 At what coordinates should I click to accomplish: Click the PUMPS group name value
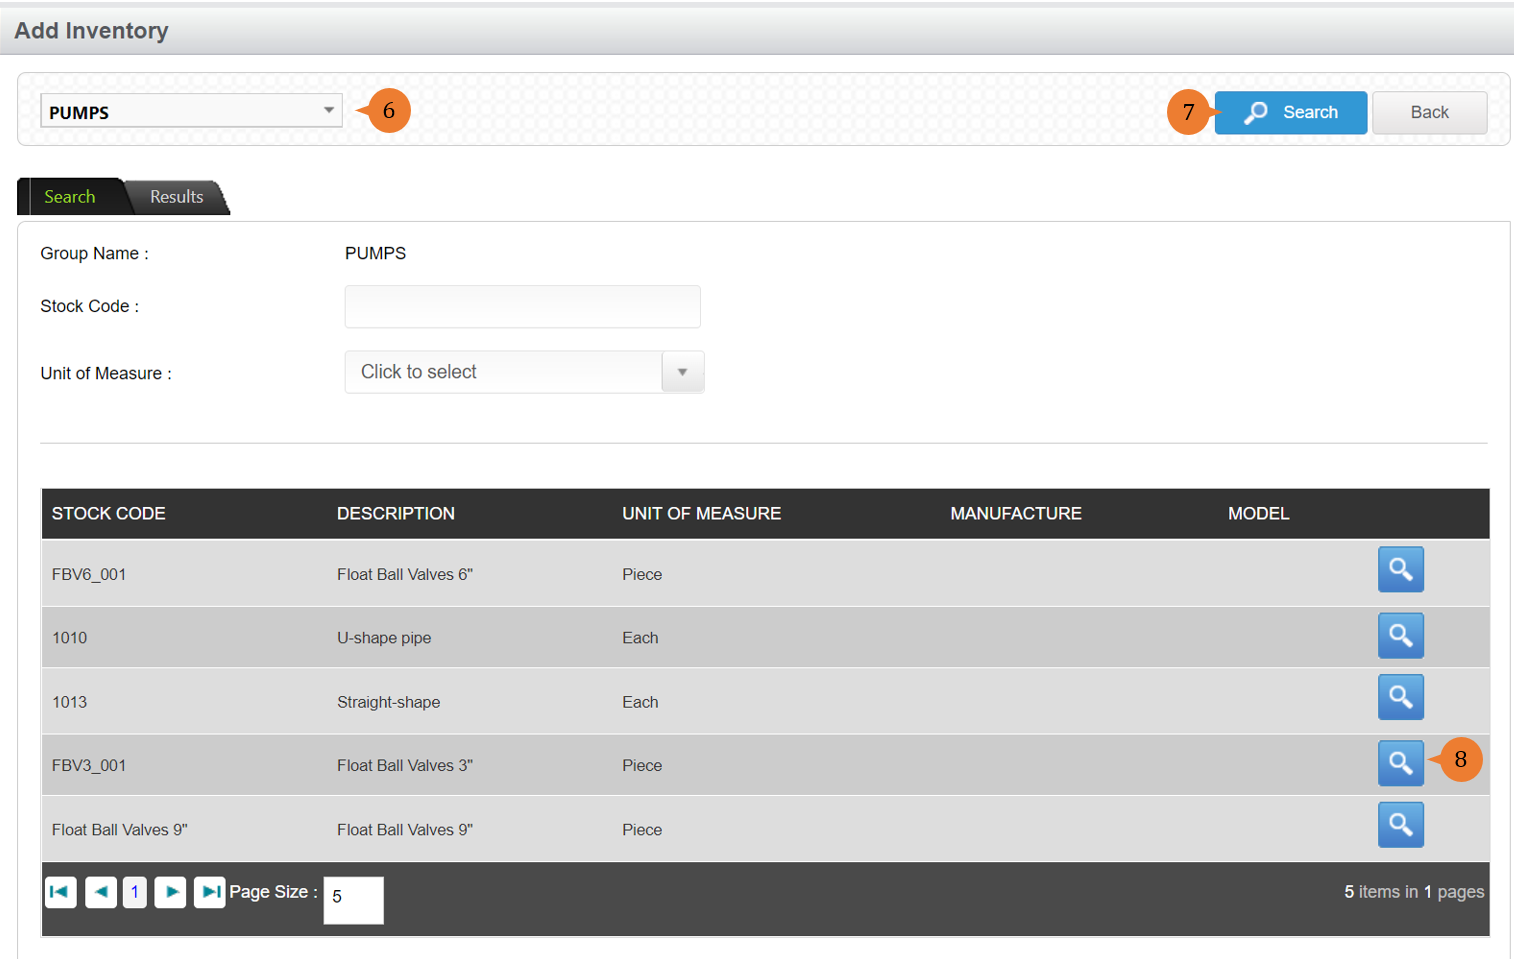point(375,254)
